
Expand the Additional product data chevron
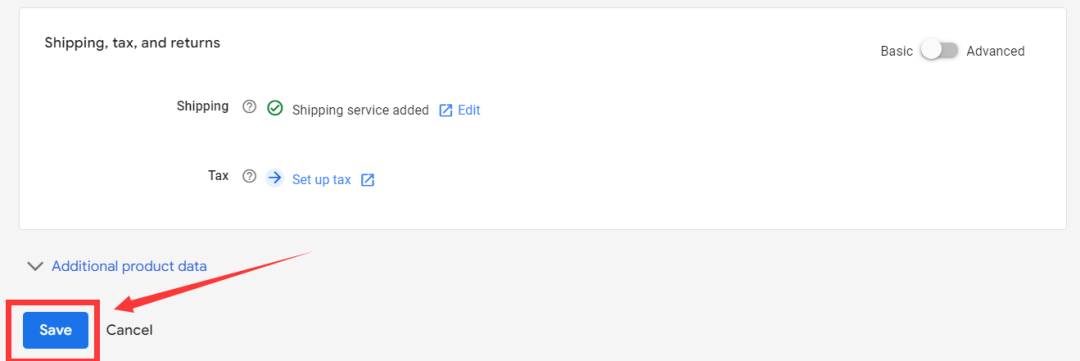pyautogui.click(x=34, y=266)
